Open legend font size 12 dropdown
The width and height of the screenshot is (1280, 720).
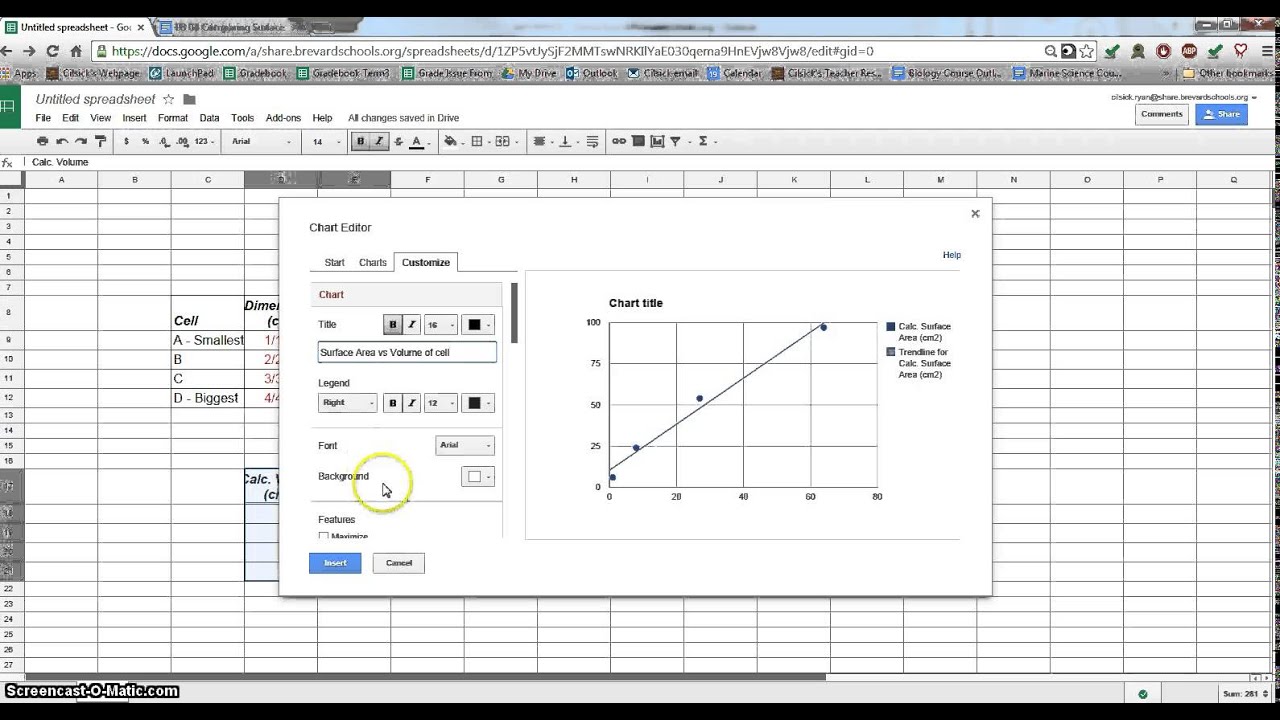[441, 403]
